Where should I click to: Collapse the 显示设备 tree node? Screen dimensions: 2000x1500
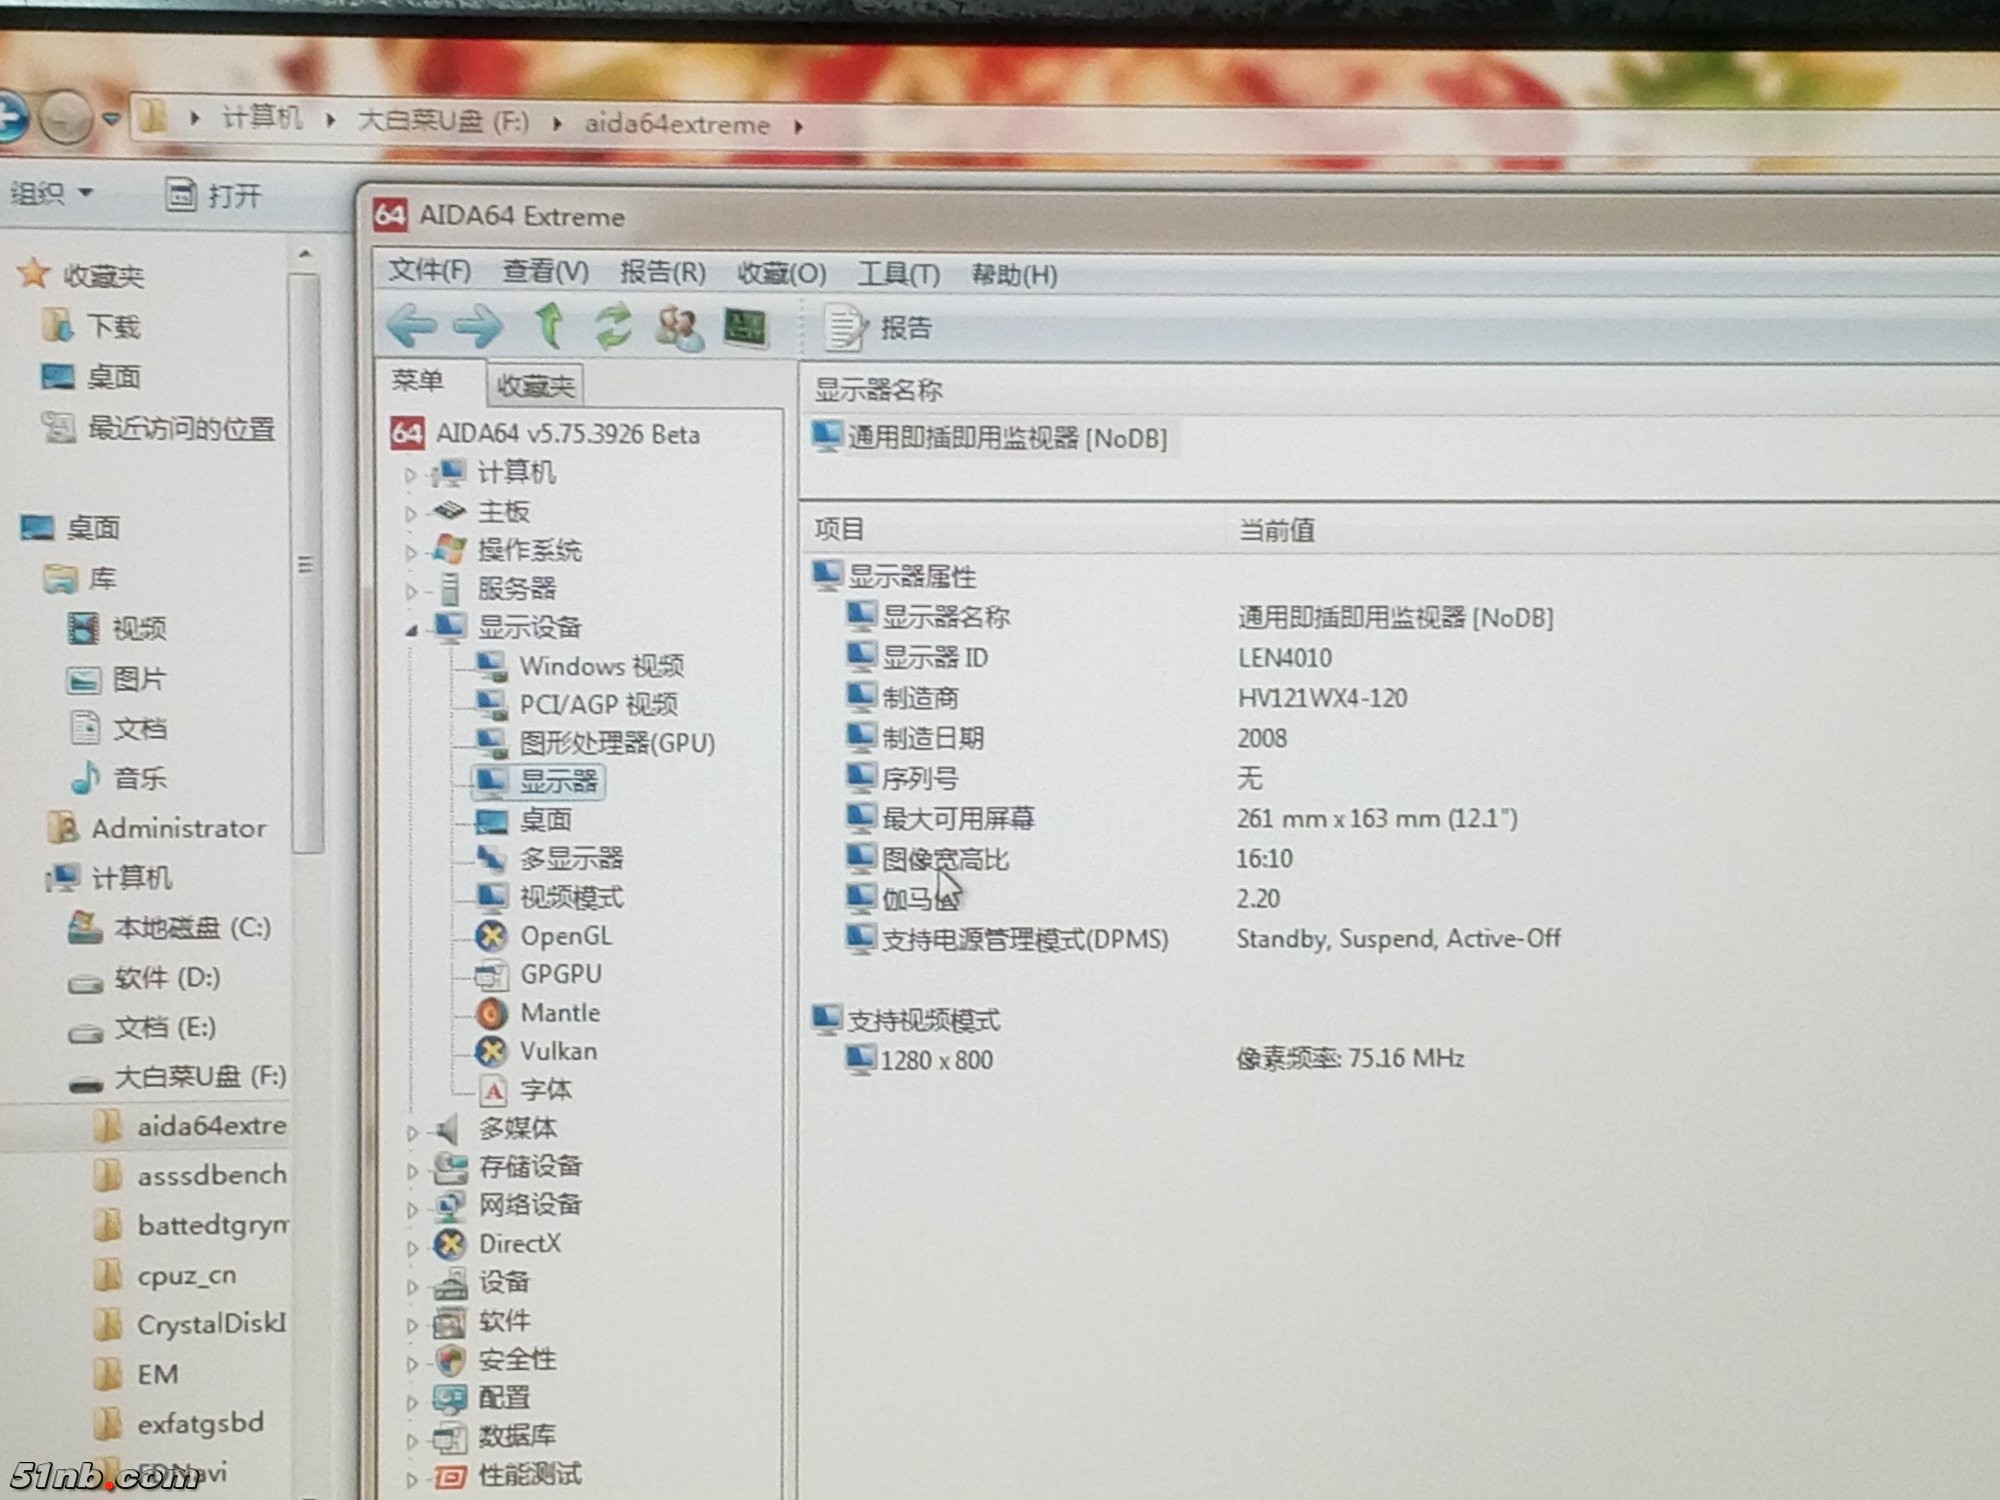click(x=411, y=629)
